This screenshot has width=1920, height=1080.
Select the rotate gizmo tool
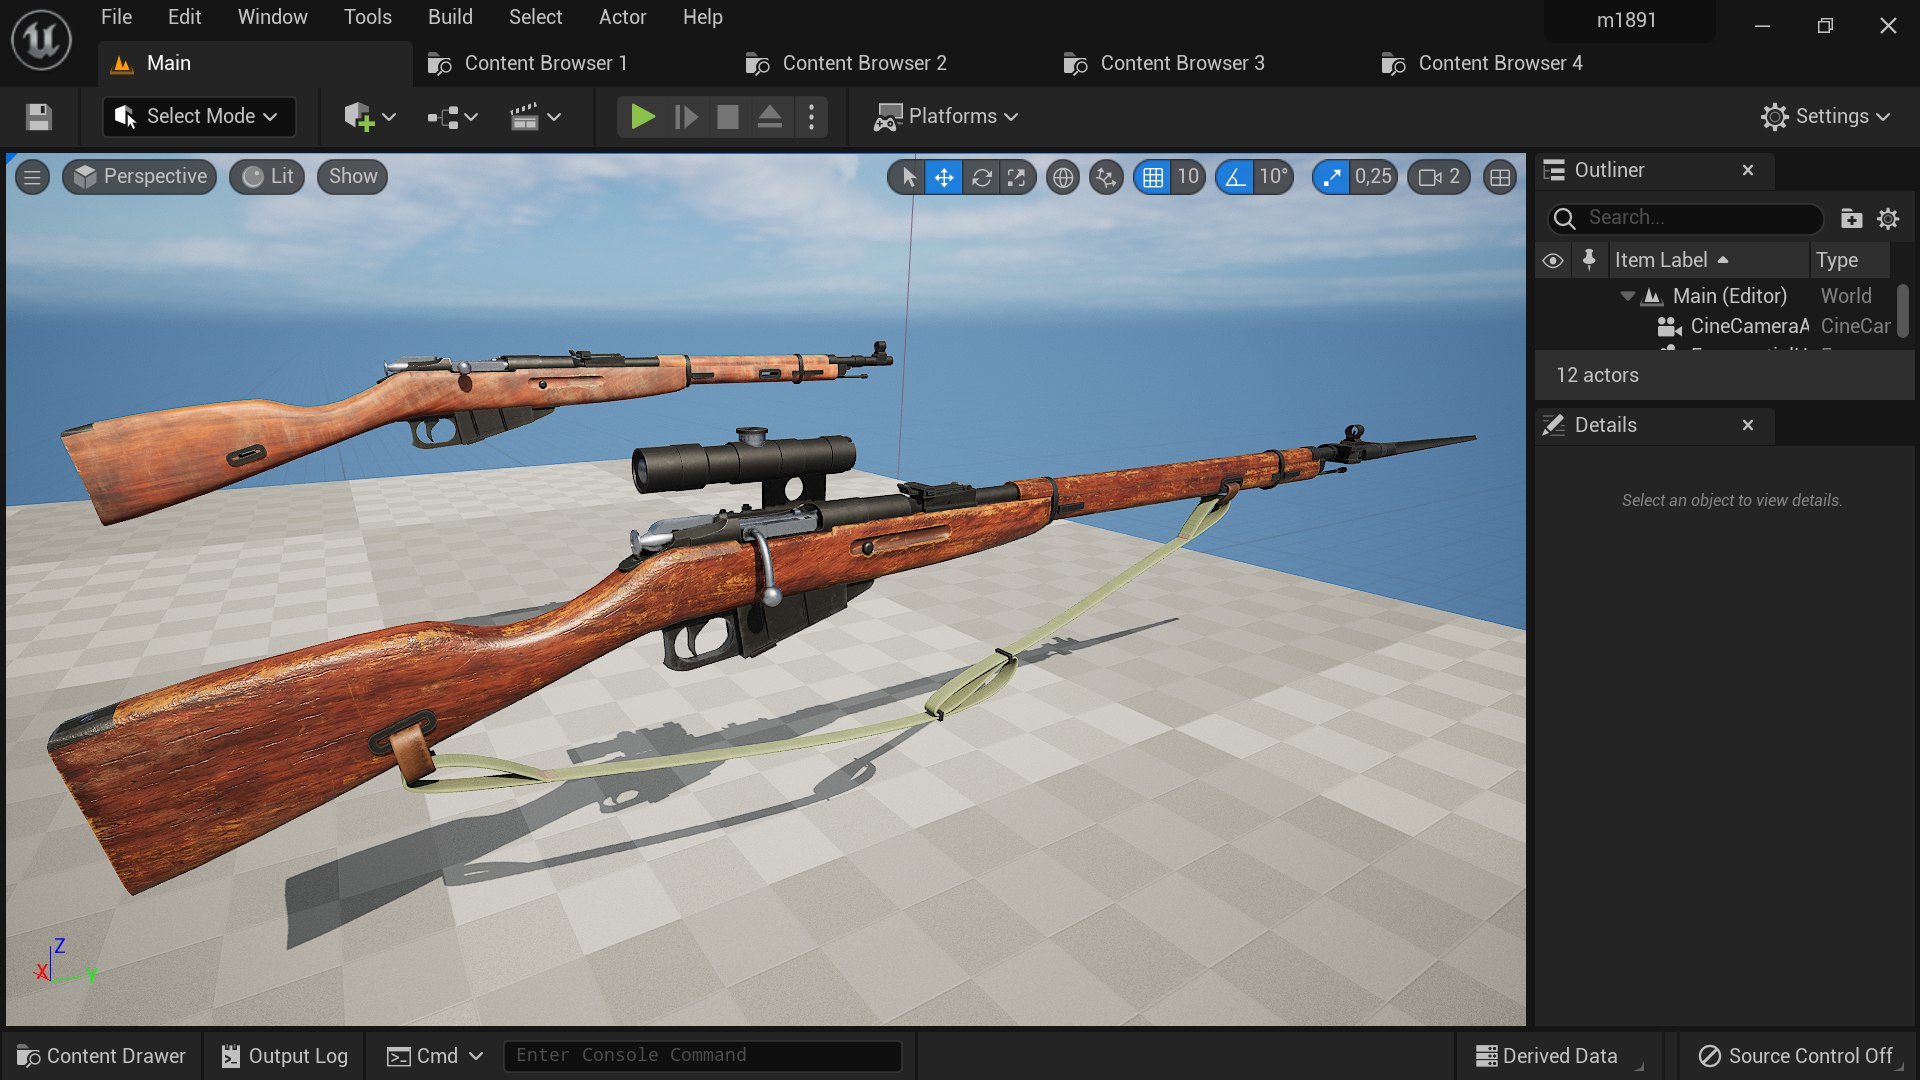pos(981,177)
